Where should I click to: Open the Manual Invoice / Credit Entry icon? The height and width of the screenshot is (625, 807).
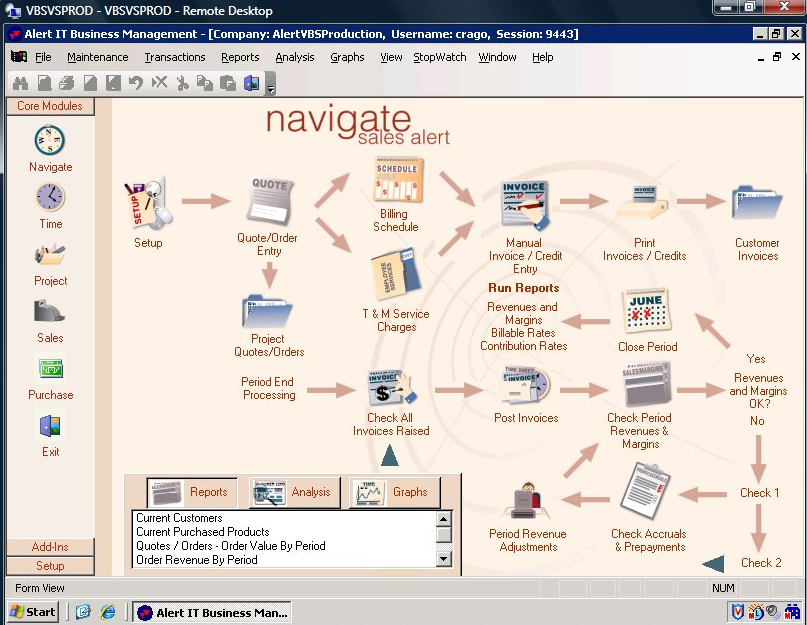pyautogui.click(x=524, y=205)
